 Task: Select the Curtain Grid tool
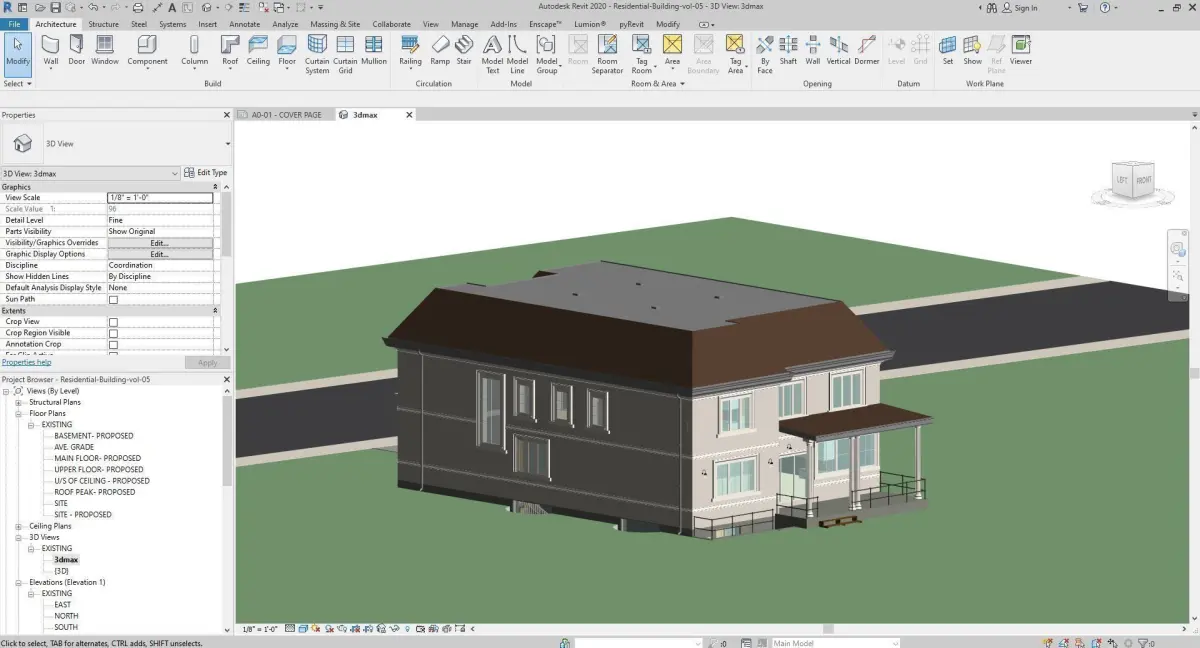(345, 54)
